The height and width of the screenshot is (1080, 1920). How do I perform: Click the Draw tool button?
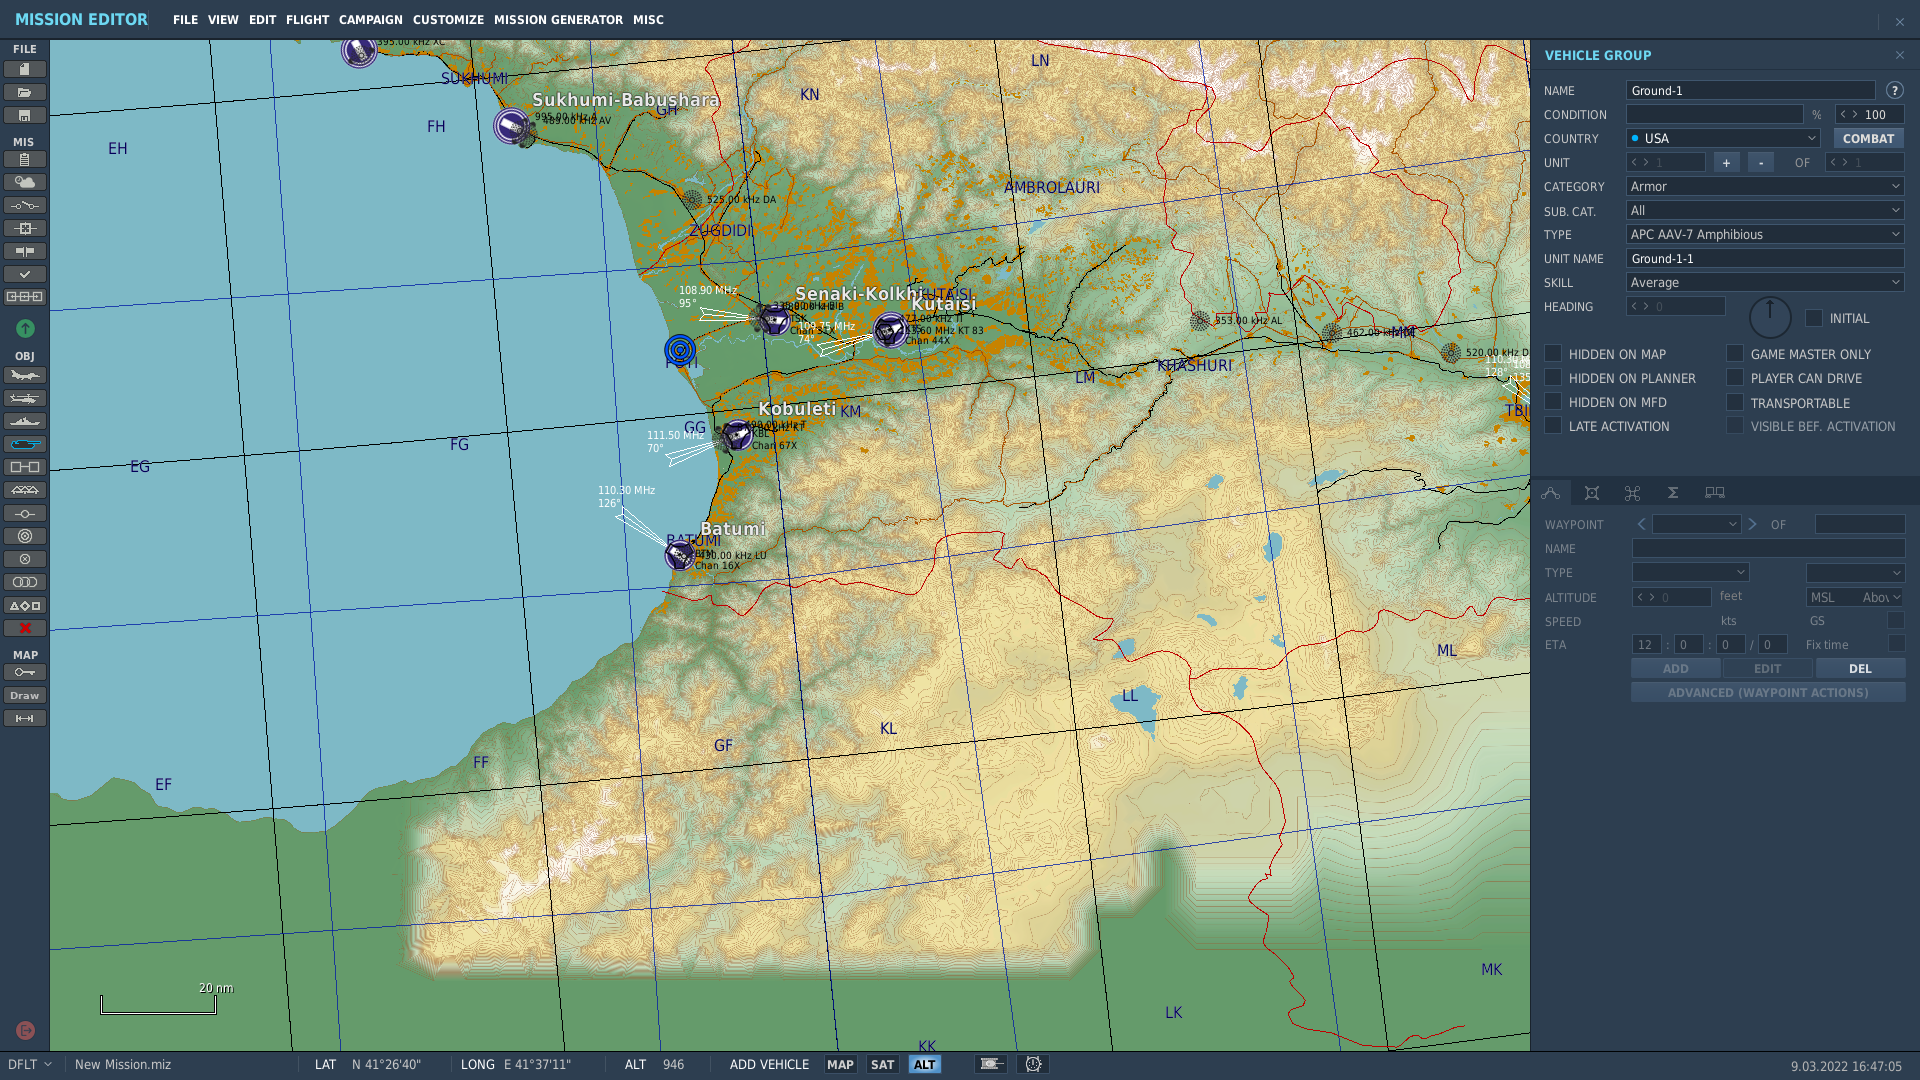click(x=25, y=695)
